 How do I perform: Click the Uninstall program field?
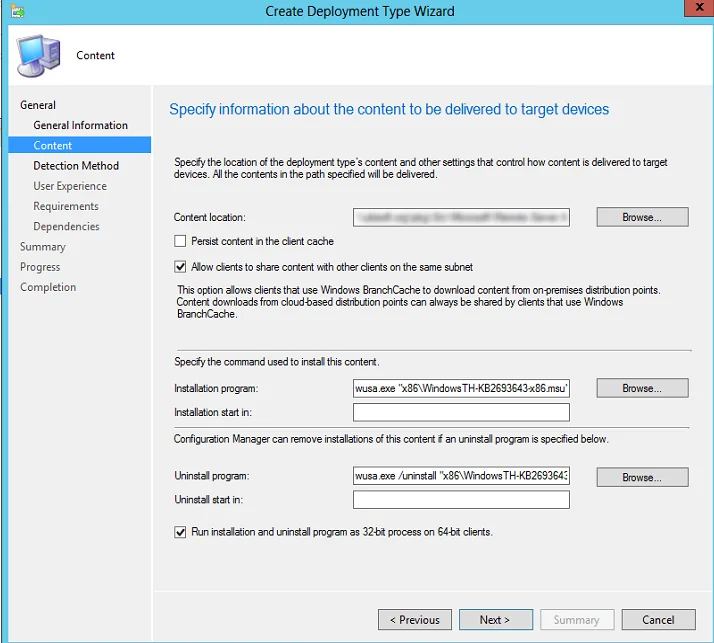point(461,476)
